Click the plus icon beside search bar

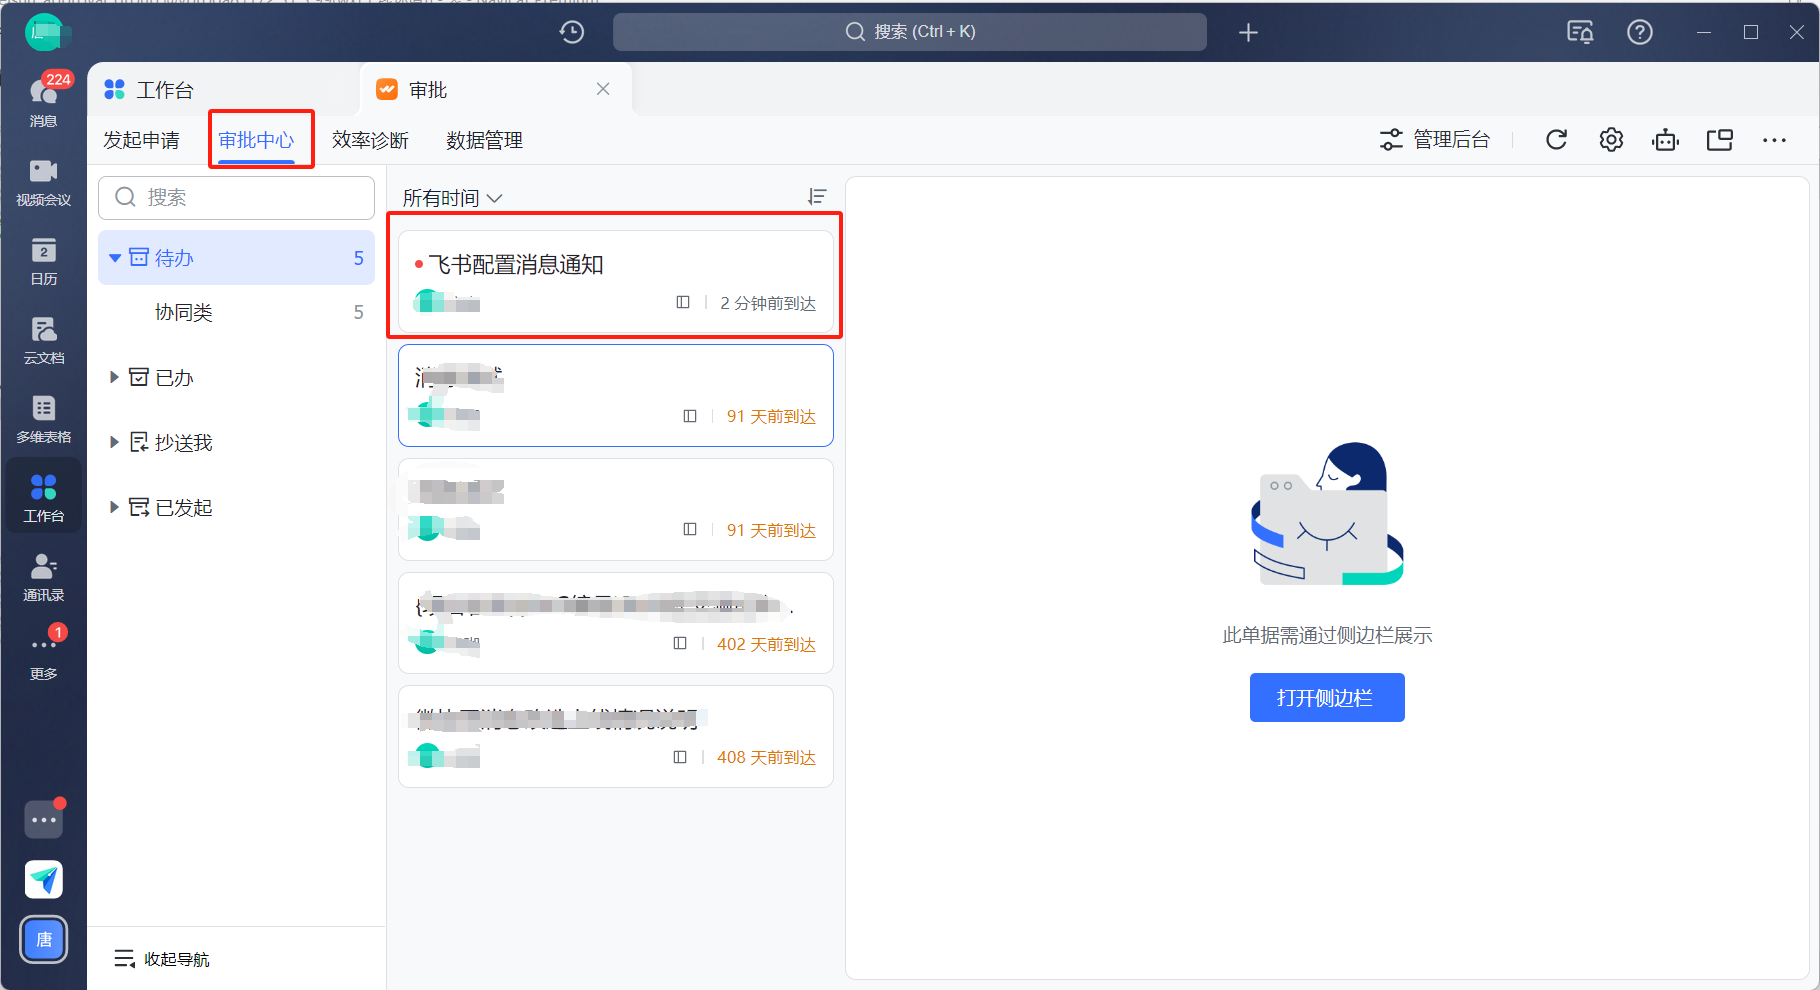click(x=1248, y=33)
